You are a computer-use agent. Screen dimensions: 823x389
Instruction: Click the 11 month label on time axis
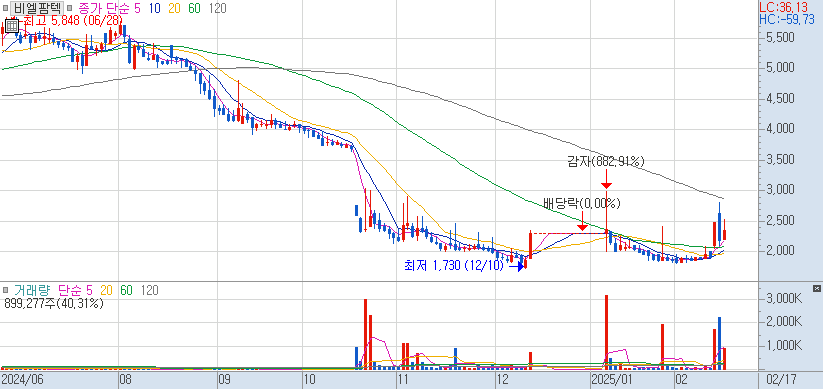click(403, 379)
